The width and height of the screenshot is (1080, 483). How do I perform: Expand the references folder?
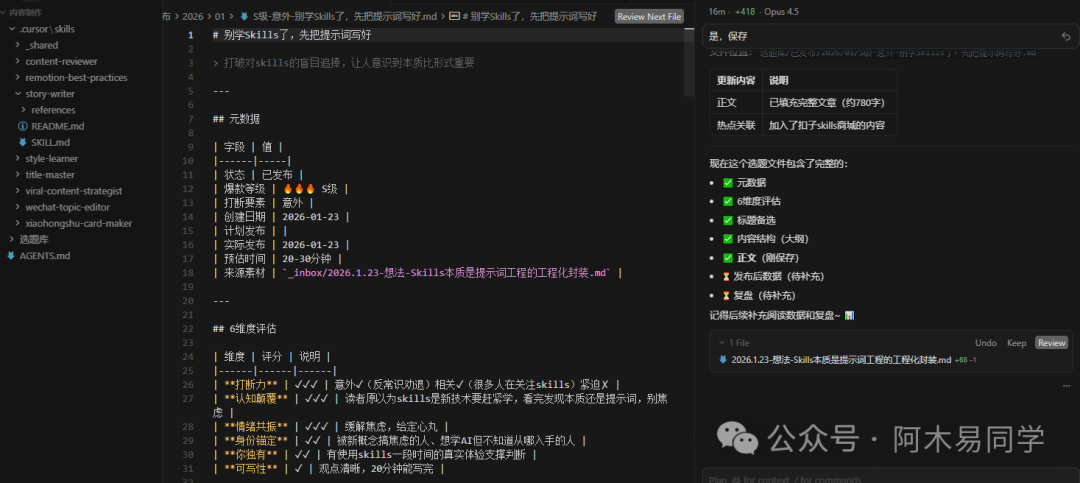[x=24, y=110]
